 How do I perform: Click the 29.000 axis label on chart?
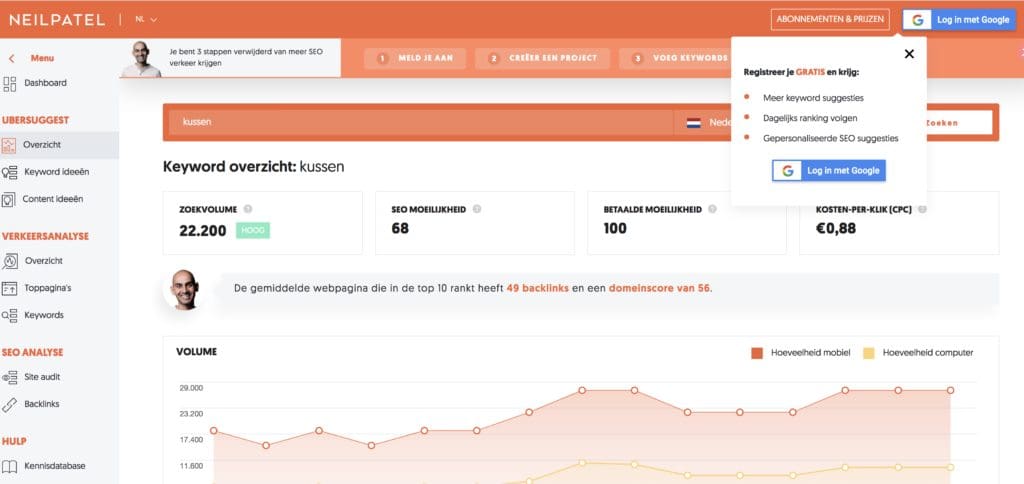[191, 388]
